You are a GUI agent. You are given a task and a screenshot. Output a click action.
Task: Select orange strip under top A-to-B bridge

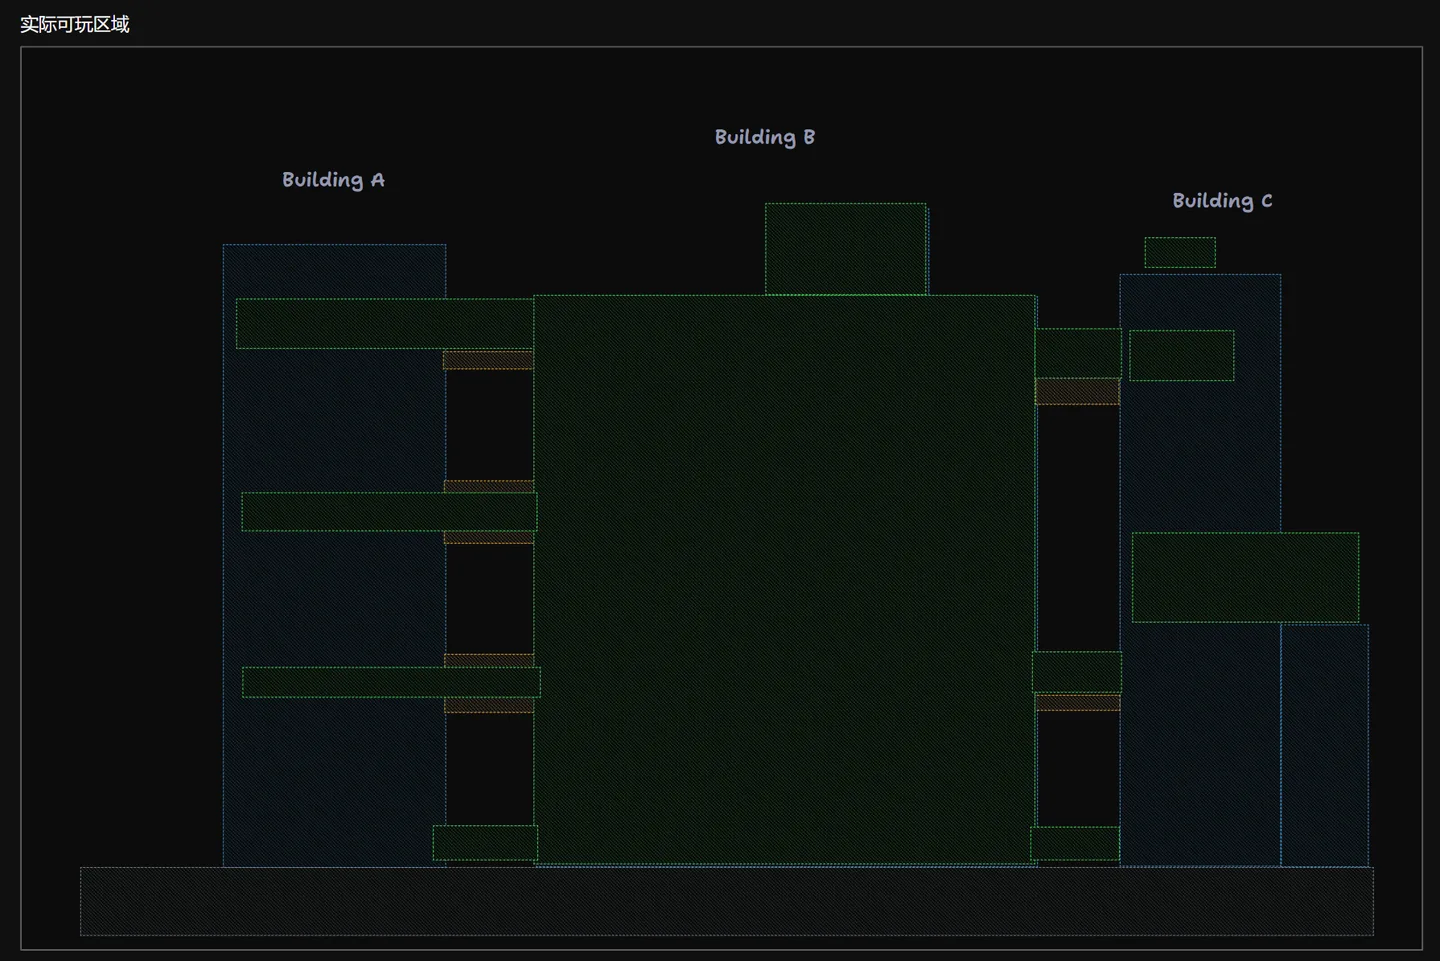point(488,360)
